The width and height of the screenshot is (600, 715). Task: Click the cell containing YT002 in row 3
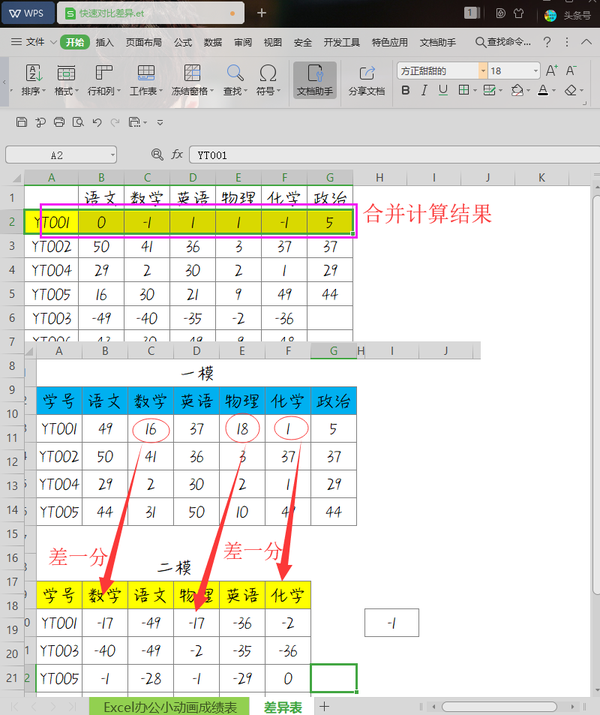(52, 247)
